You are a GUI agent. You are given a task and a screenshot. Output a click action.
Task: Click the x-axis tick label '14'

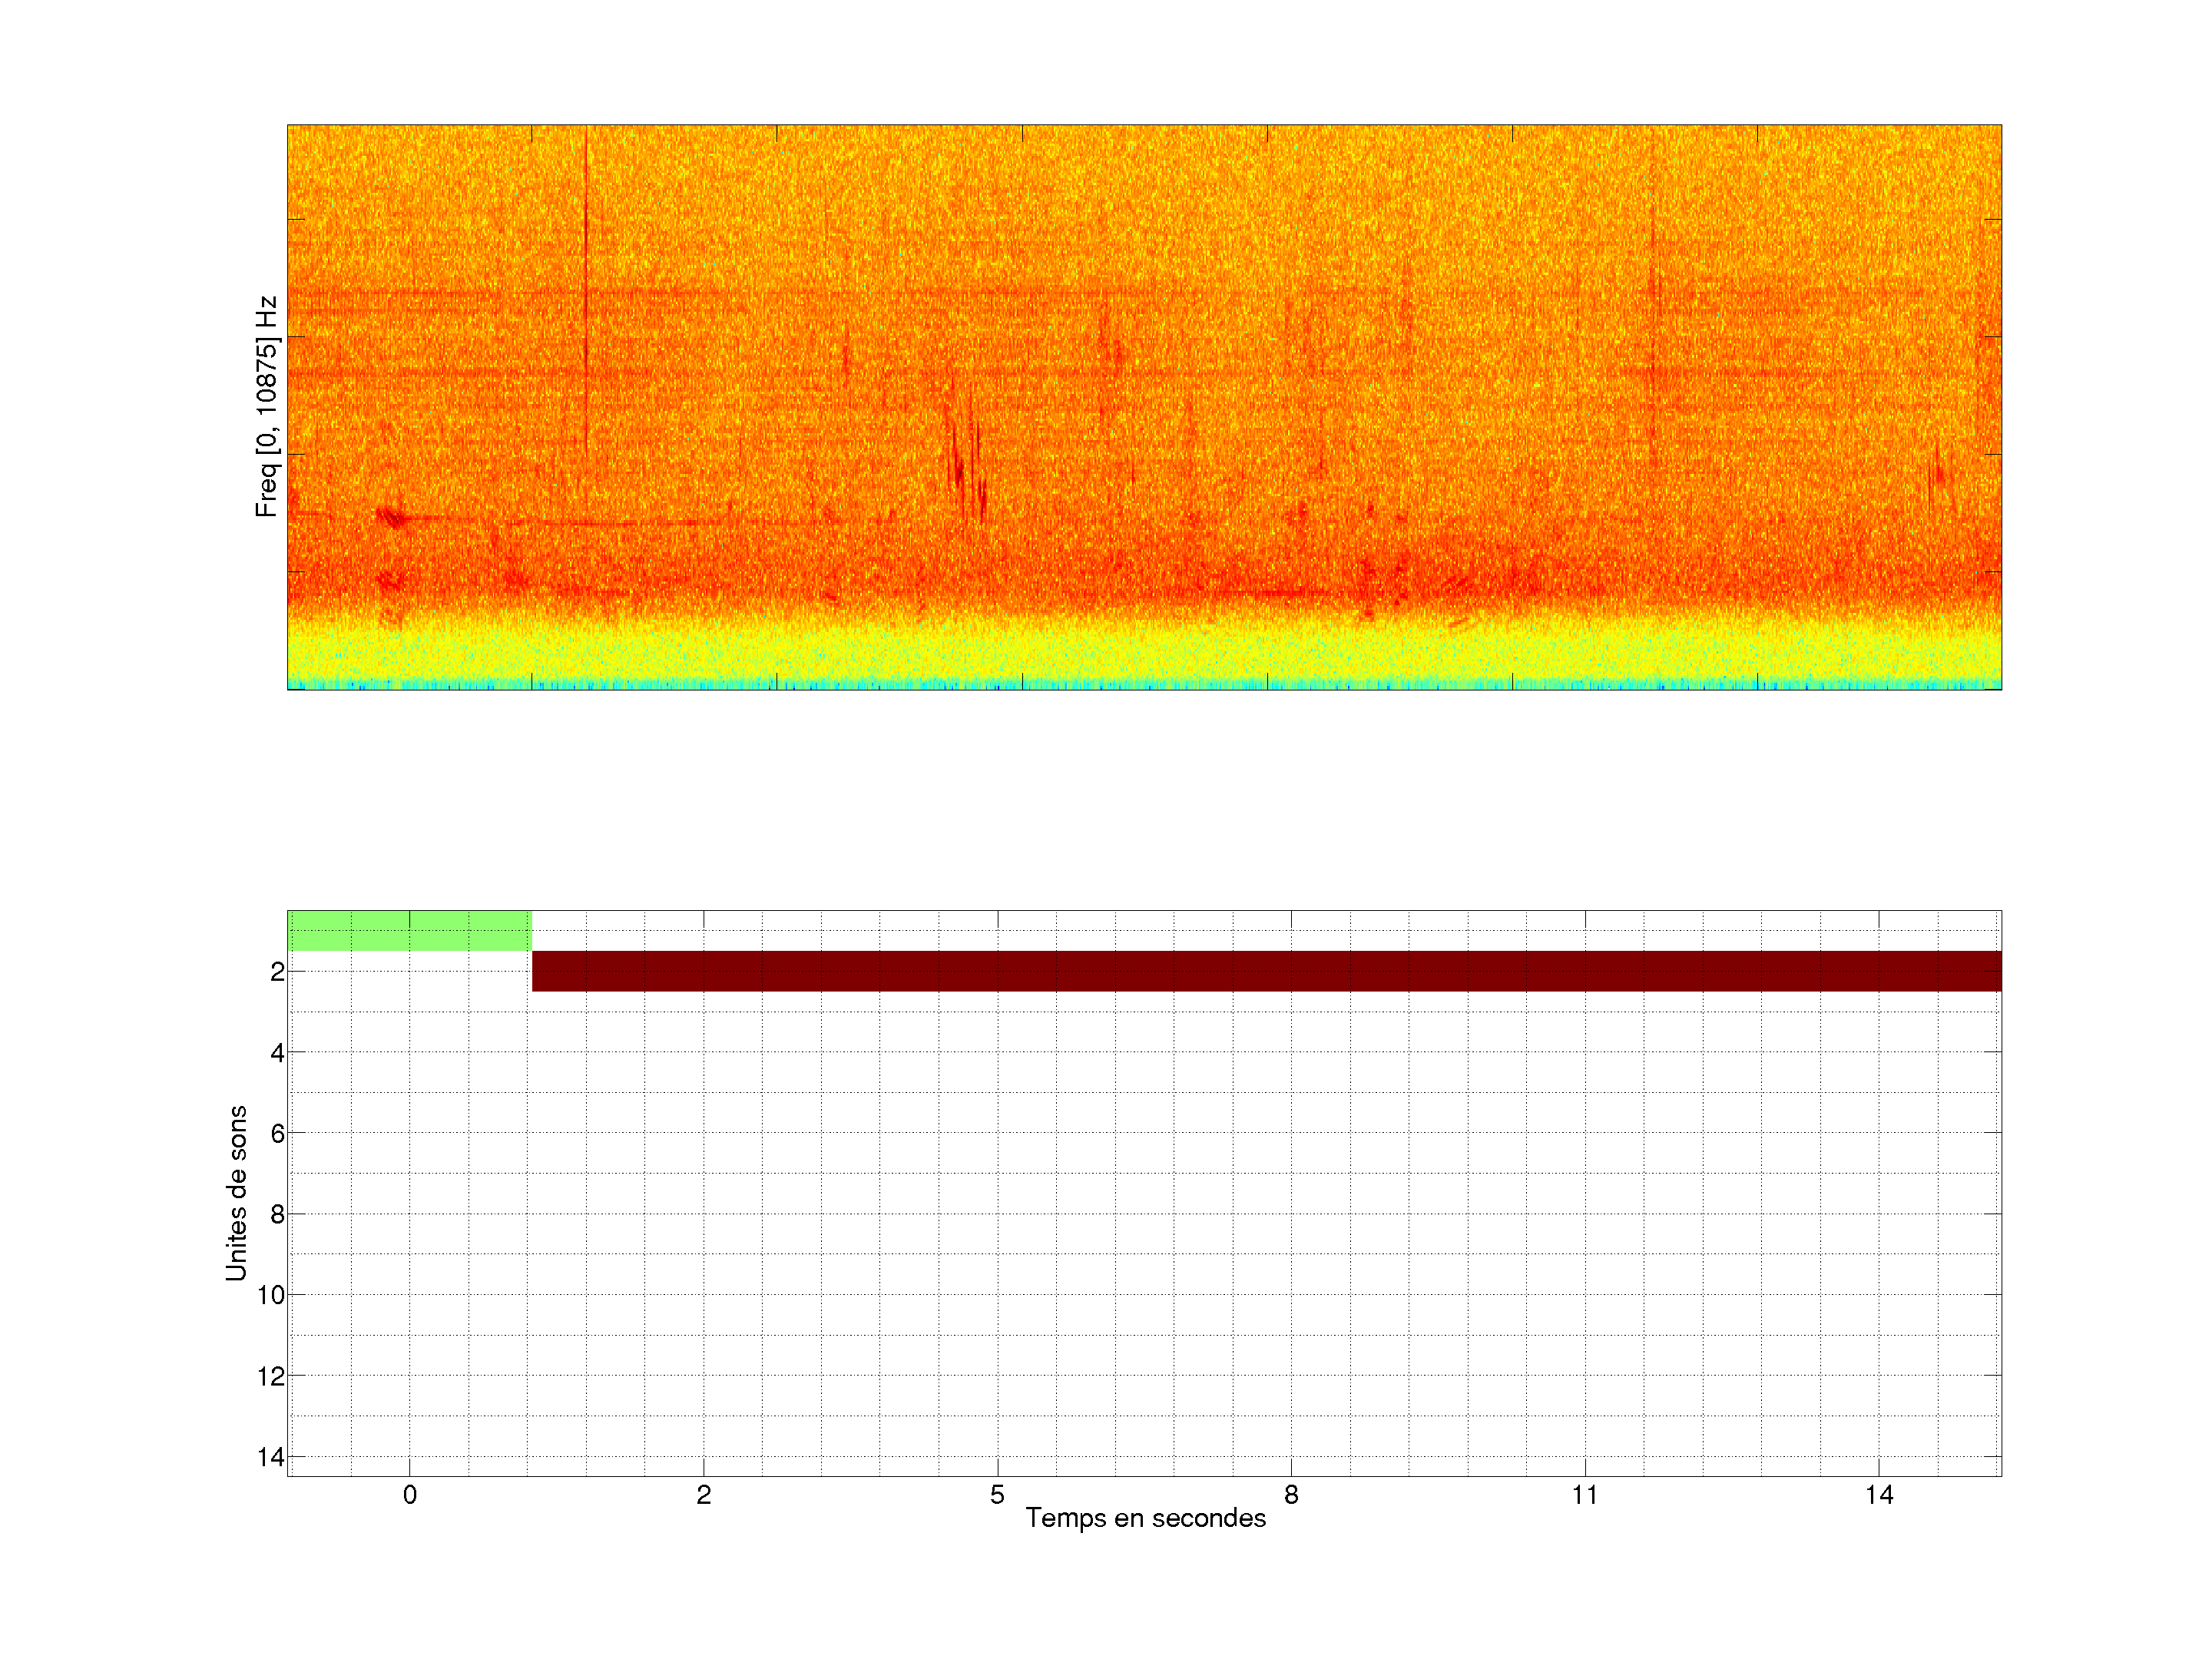pyautogui.click(x=1879, y=1495)
